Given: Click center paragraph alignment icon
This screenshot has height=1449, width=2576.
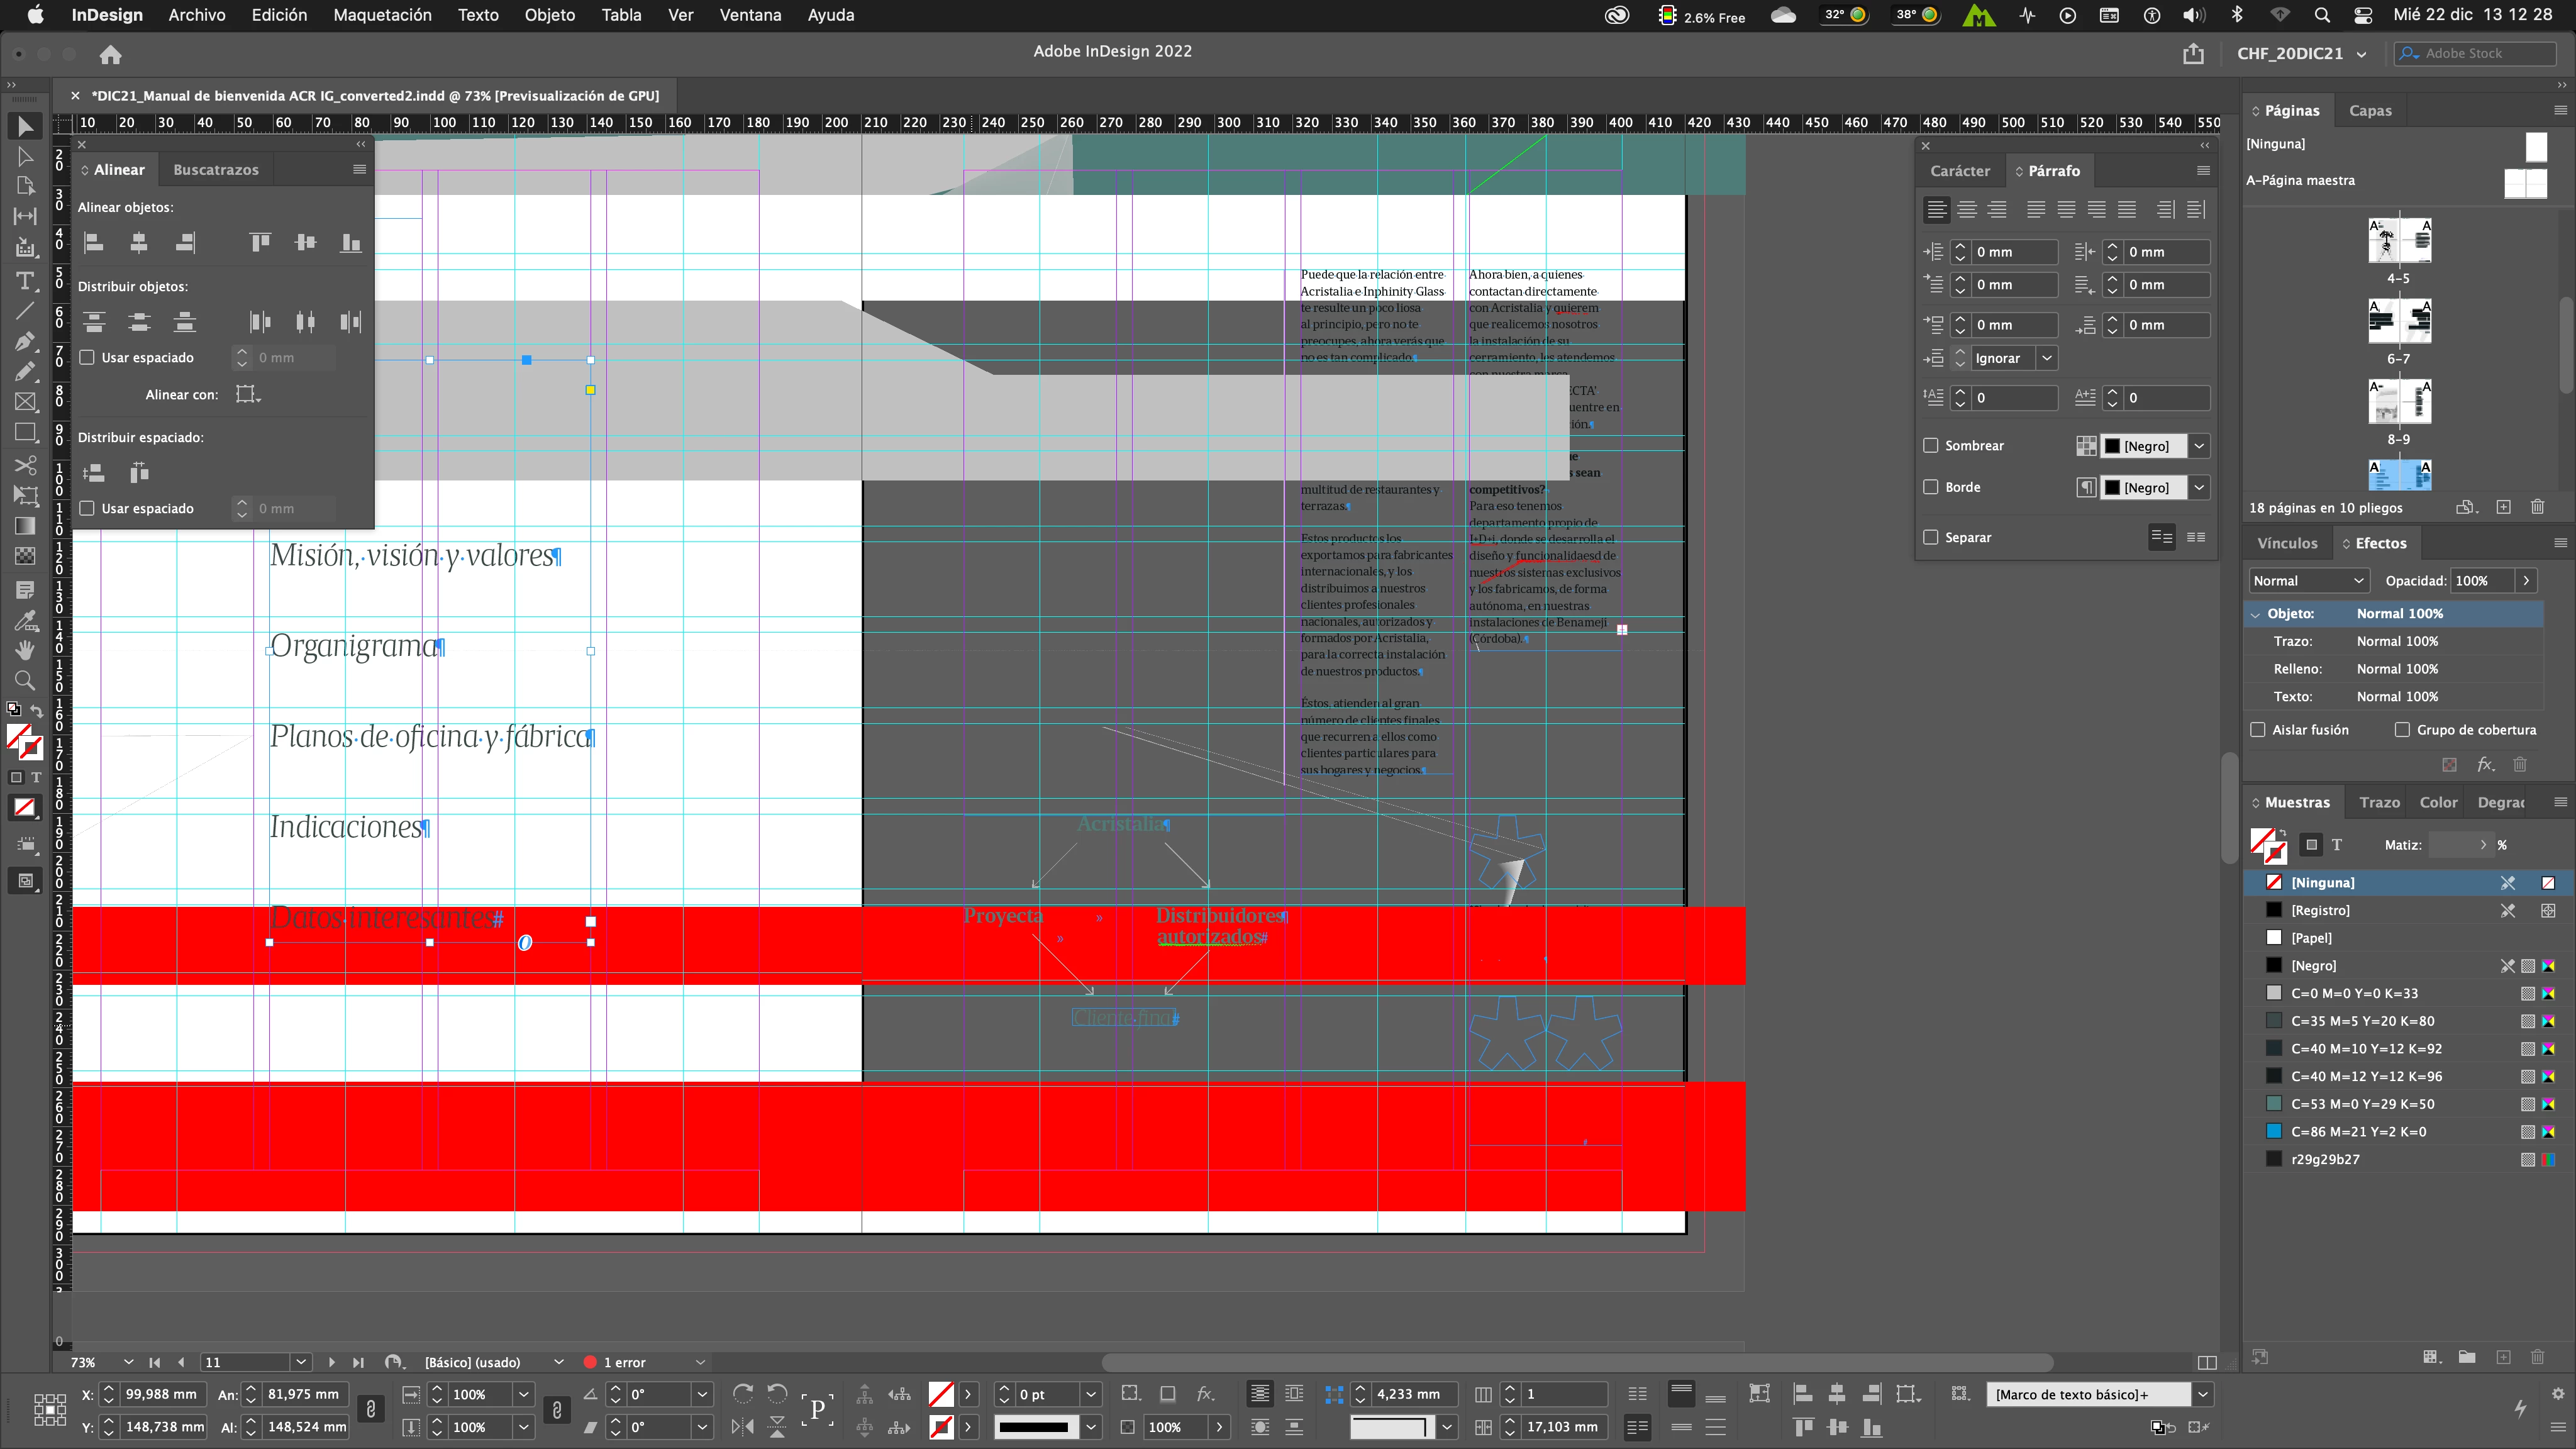Looking at the screenshot, I should (x=1967, y=210).
